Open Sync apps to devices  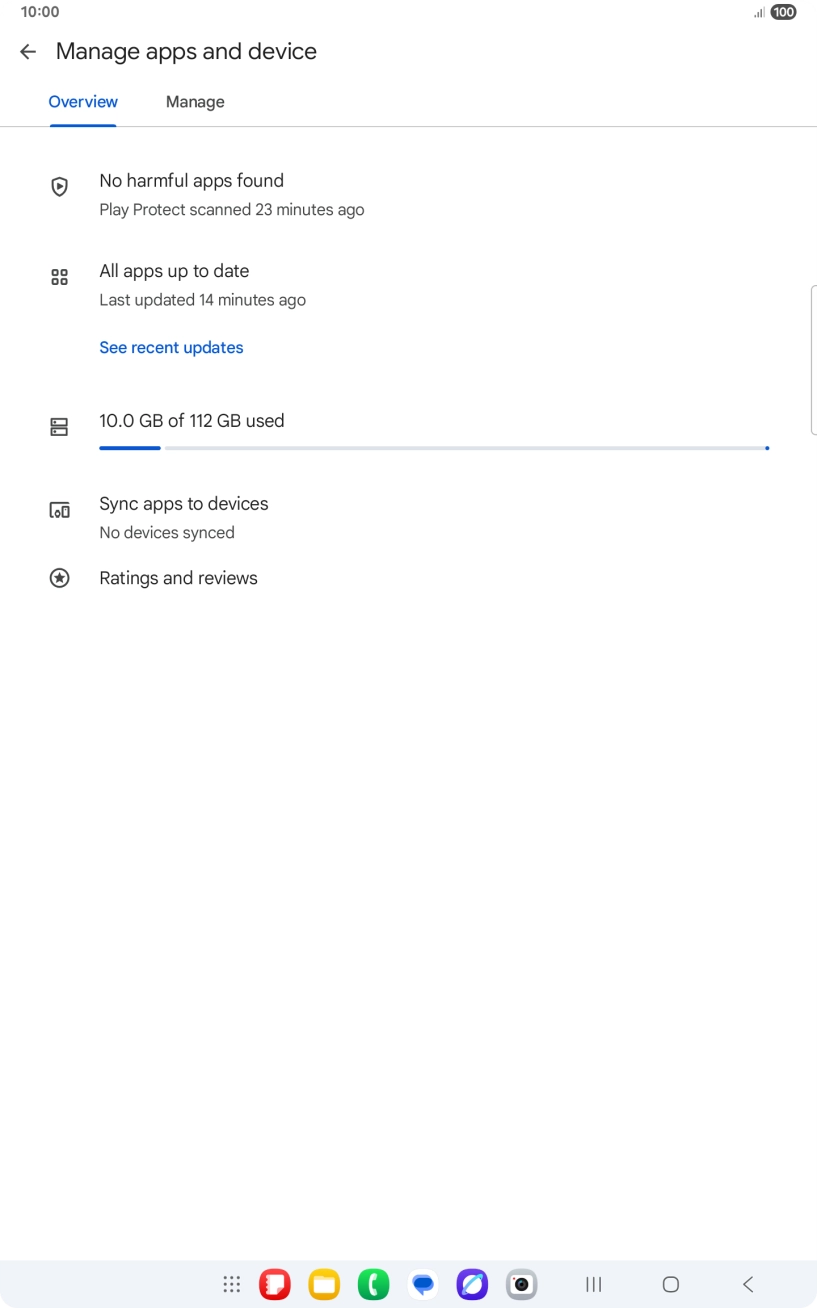[184, 504]
